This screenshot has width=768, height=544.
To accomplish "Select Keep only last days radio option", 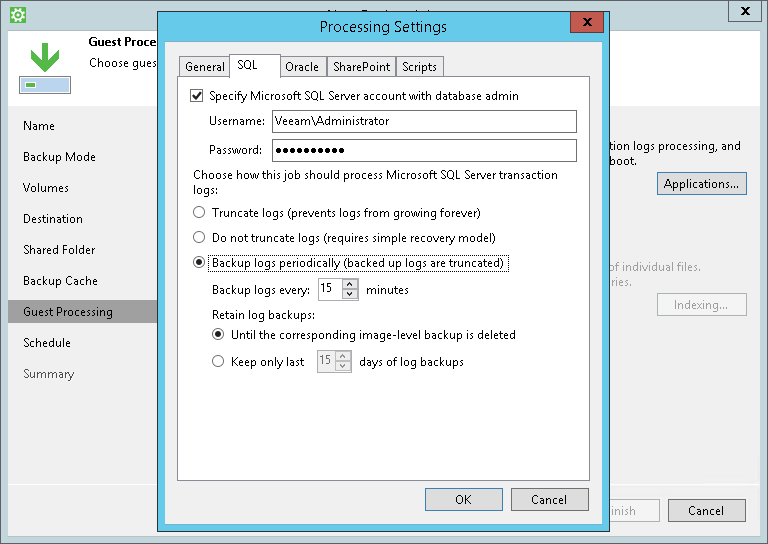I will coord(218,361).
